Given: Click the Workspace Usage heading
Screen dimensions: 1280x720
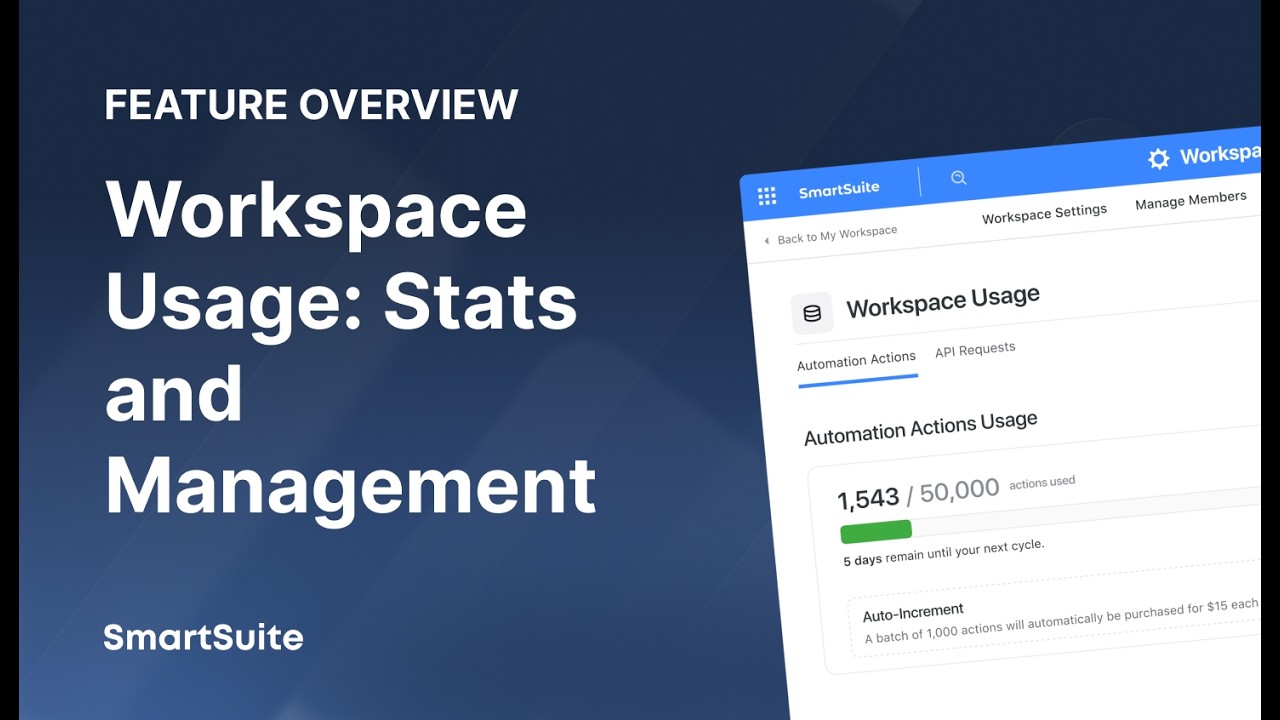Looking at the screenshot, I should click(943, 301).
